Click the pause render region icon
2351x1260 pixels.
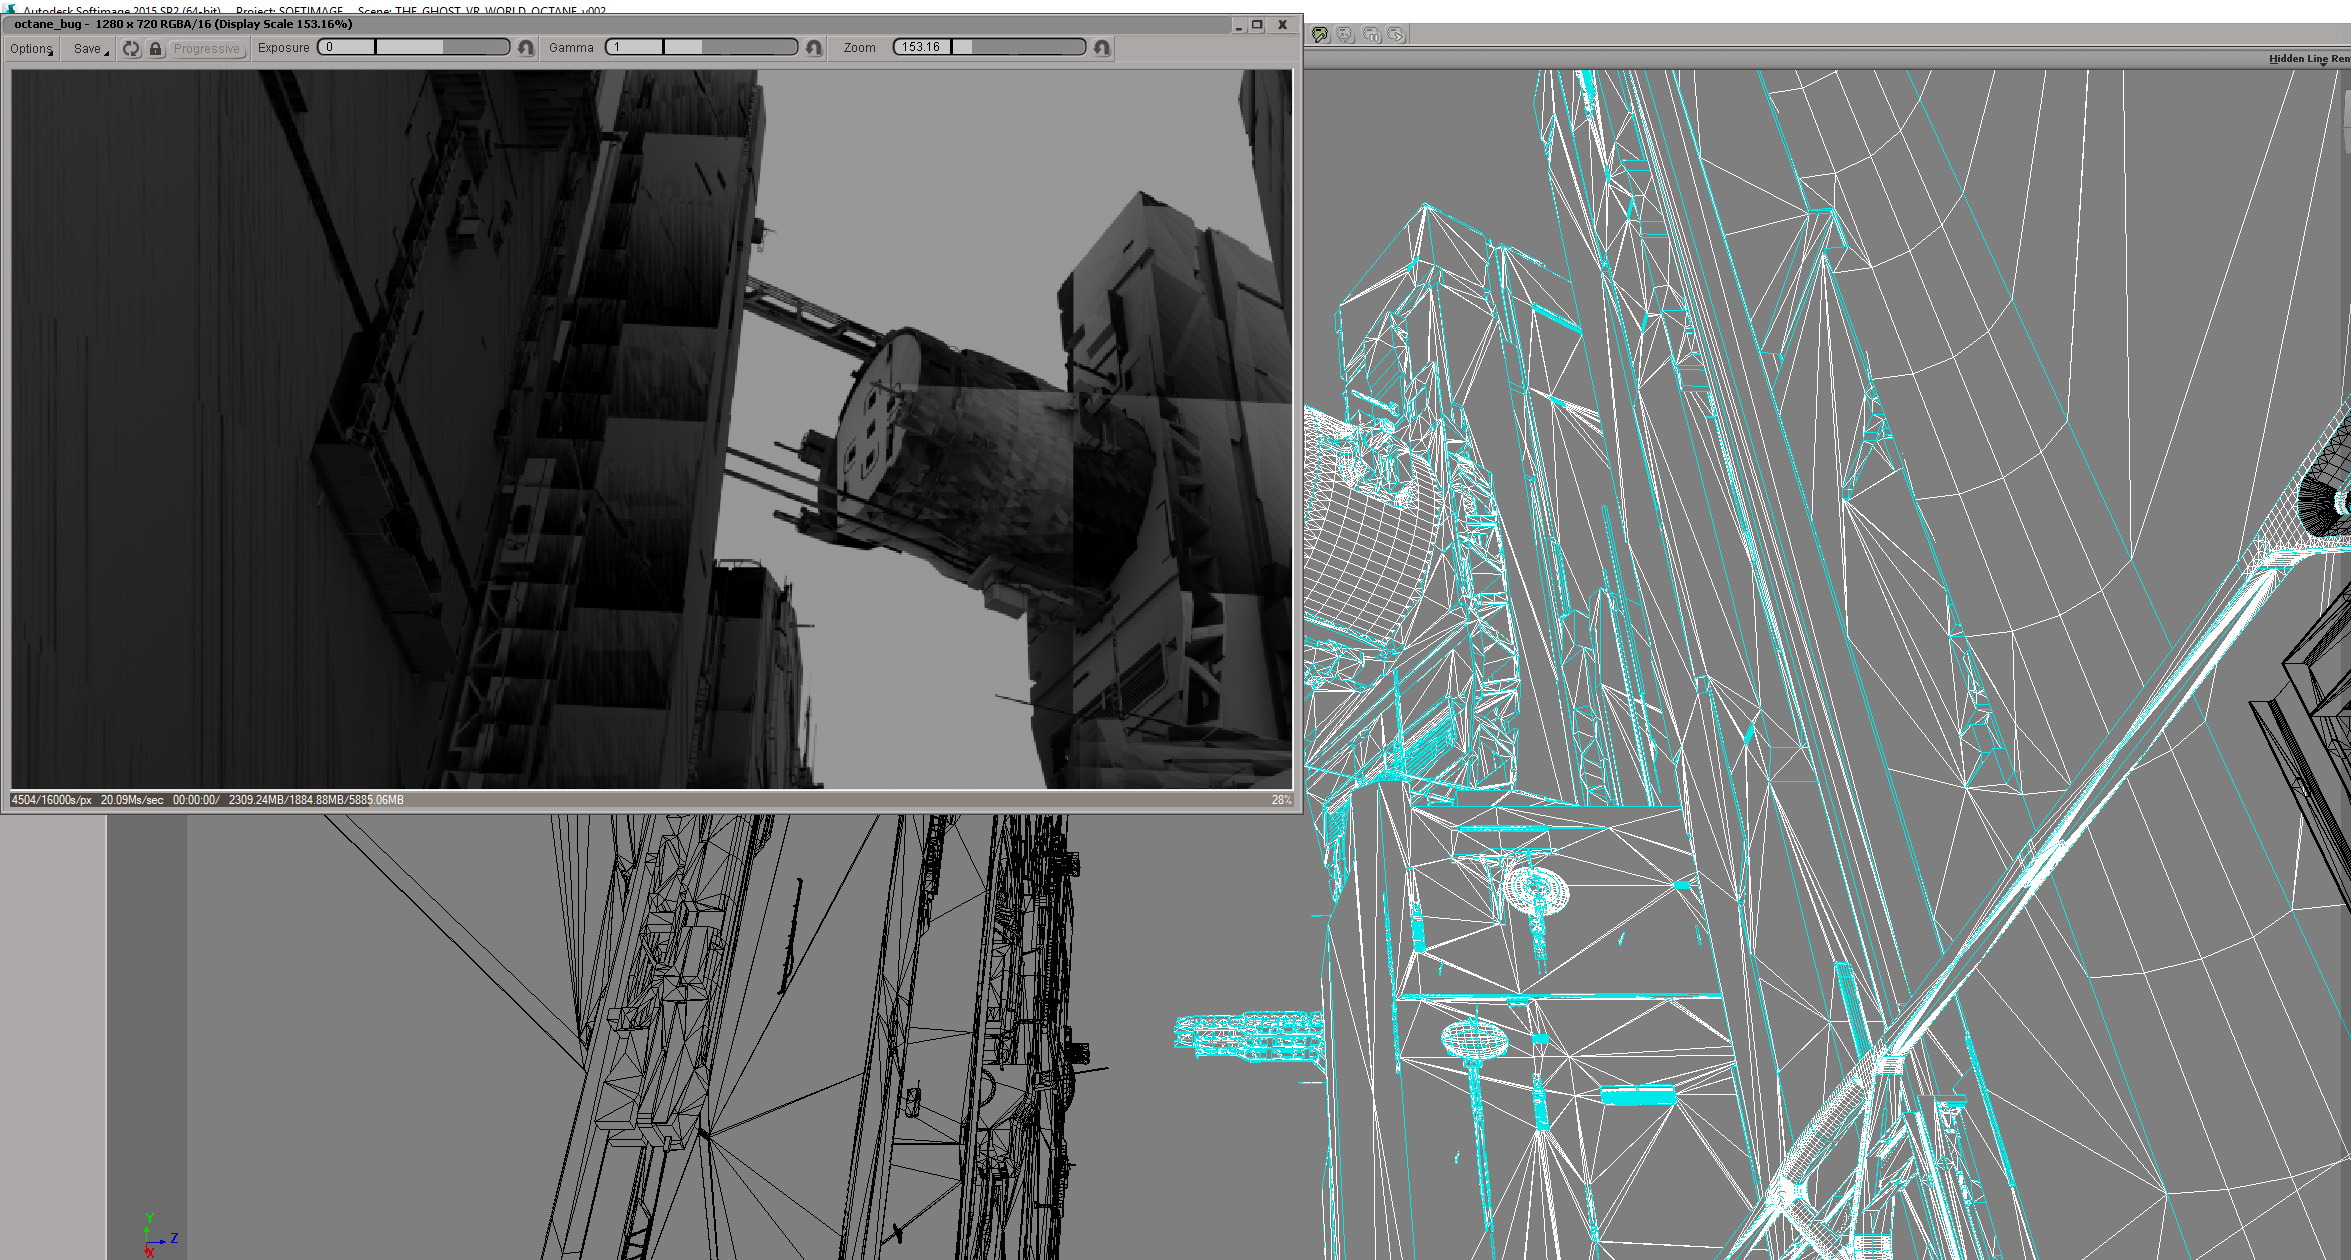1371,35
